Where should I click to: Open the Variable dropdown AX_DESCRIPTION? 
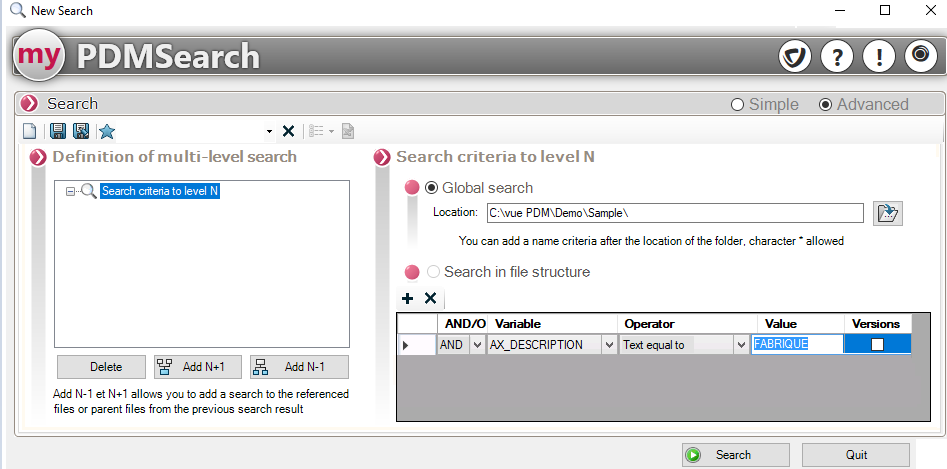pyautogui.click(x=609, y=345)
